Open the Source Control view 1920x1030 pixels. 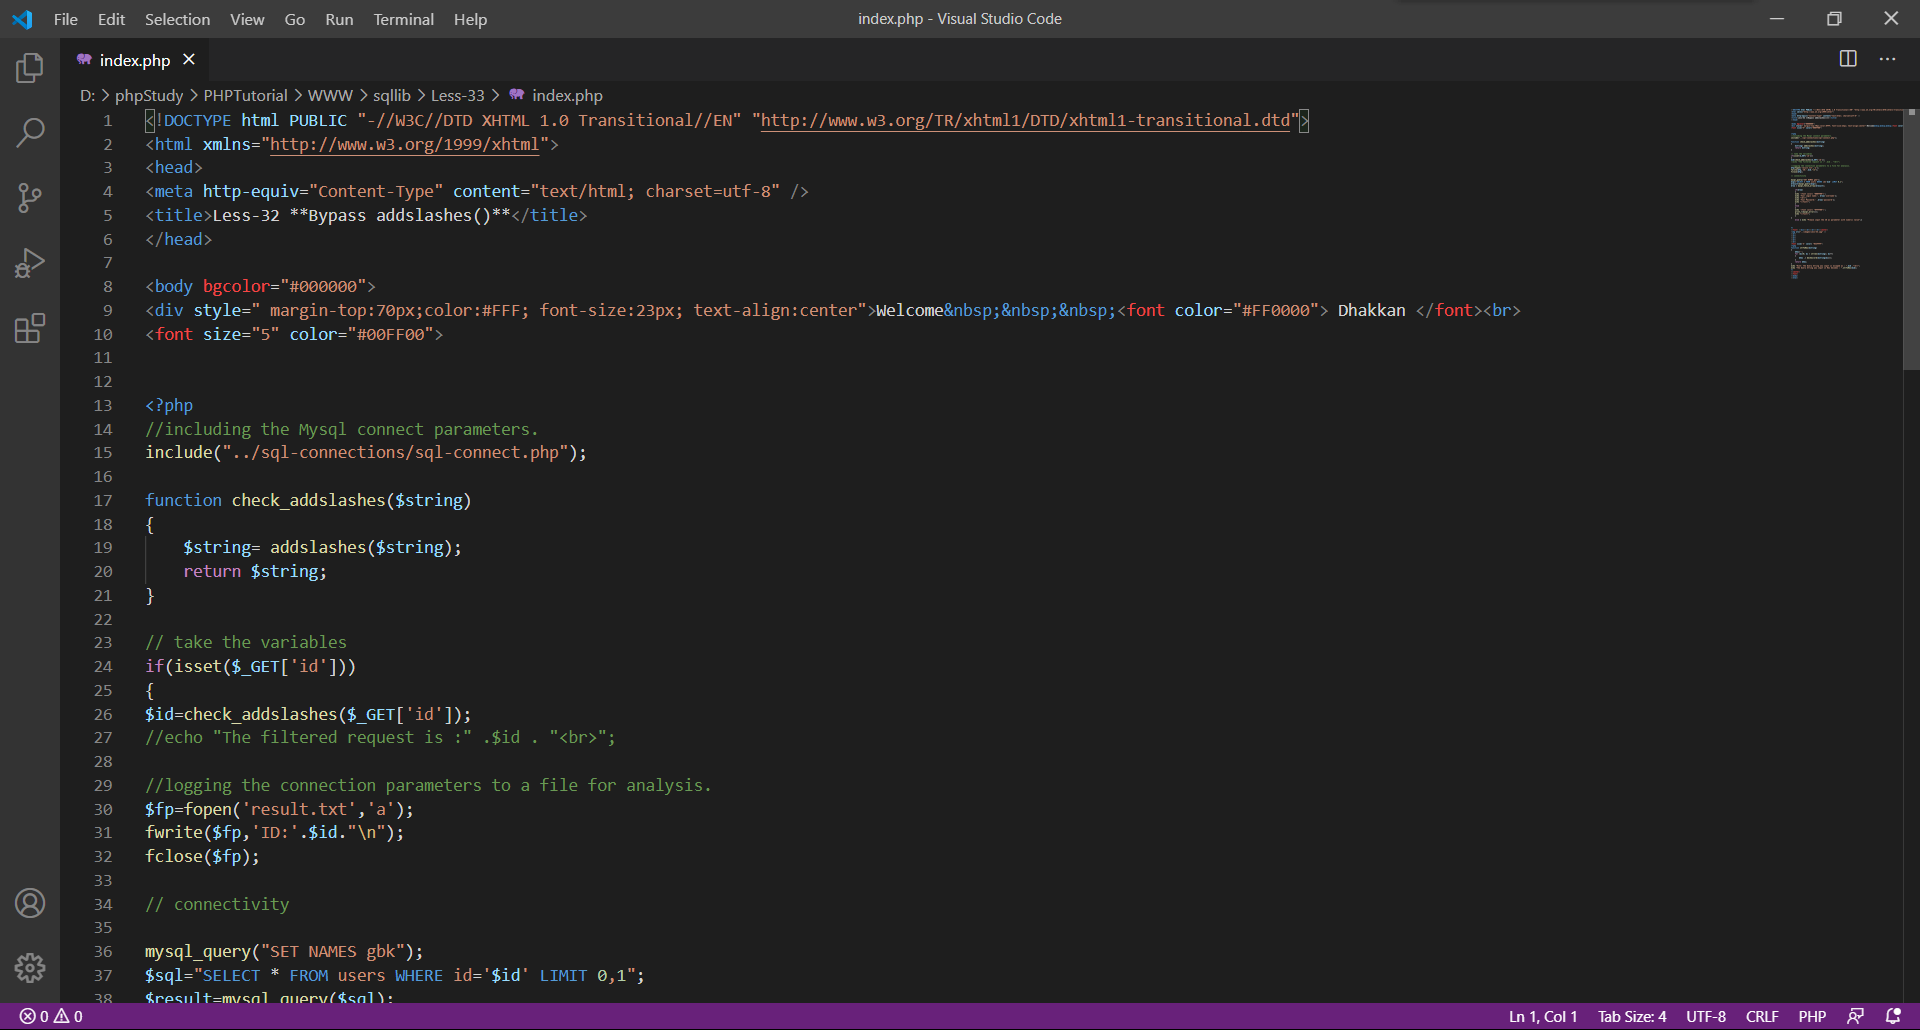(x=30, y=198)
